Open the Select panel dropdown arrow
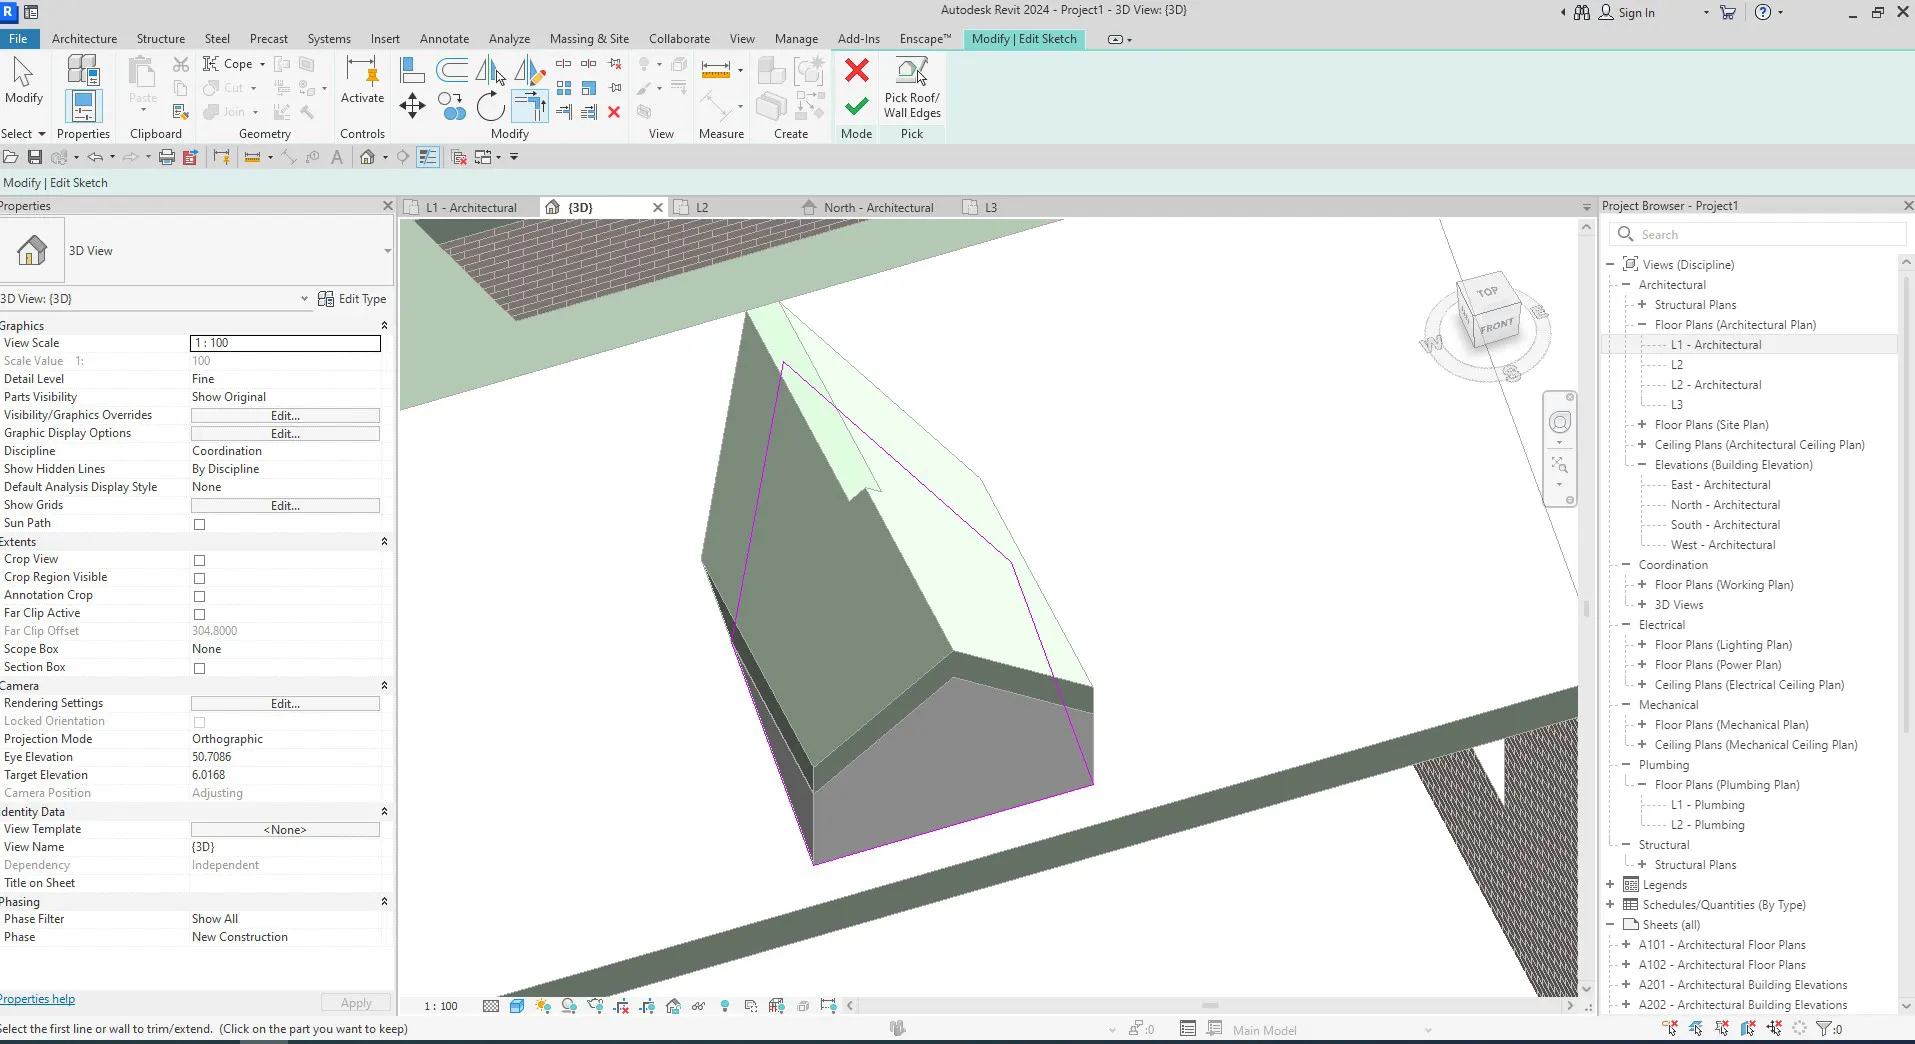1915x1044 pixels. coord(41,134)
